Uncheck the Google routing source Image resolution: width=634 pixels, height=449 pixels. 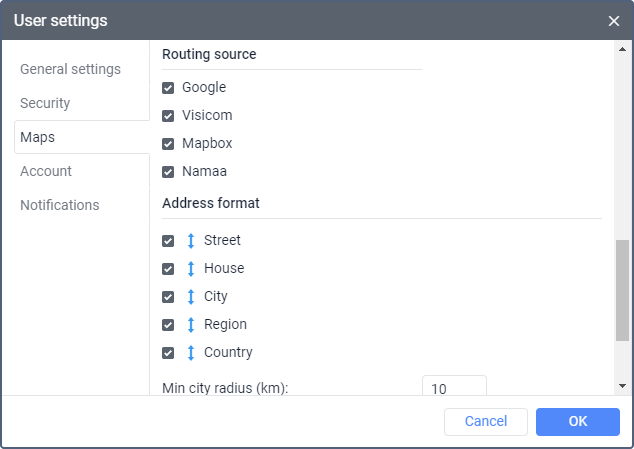(168, 88)
